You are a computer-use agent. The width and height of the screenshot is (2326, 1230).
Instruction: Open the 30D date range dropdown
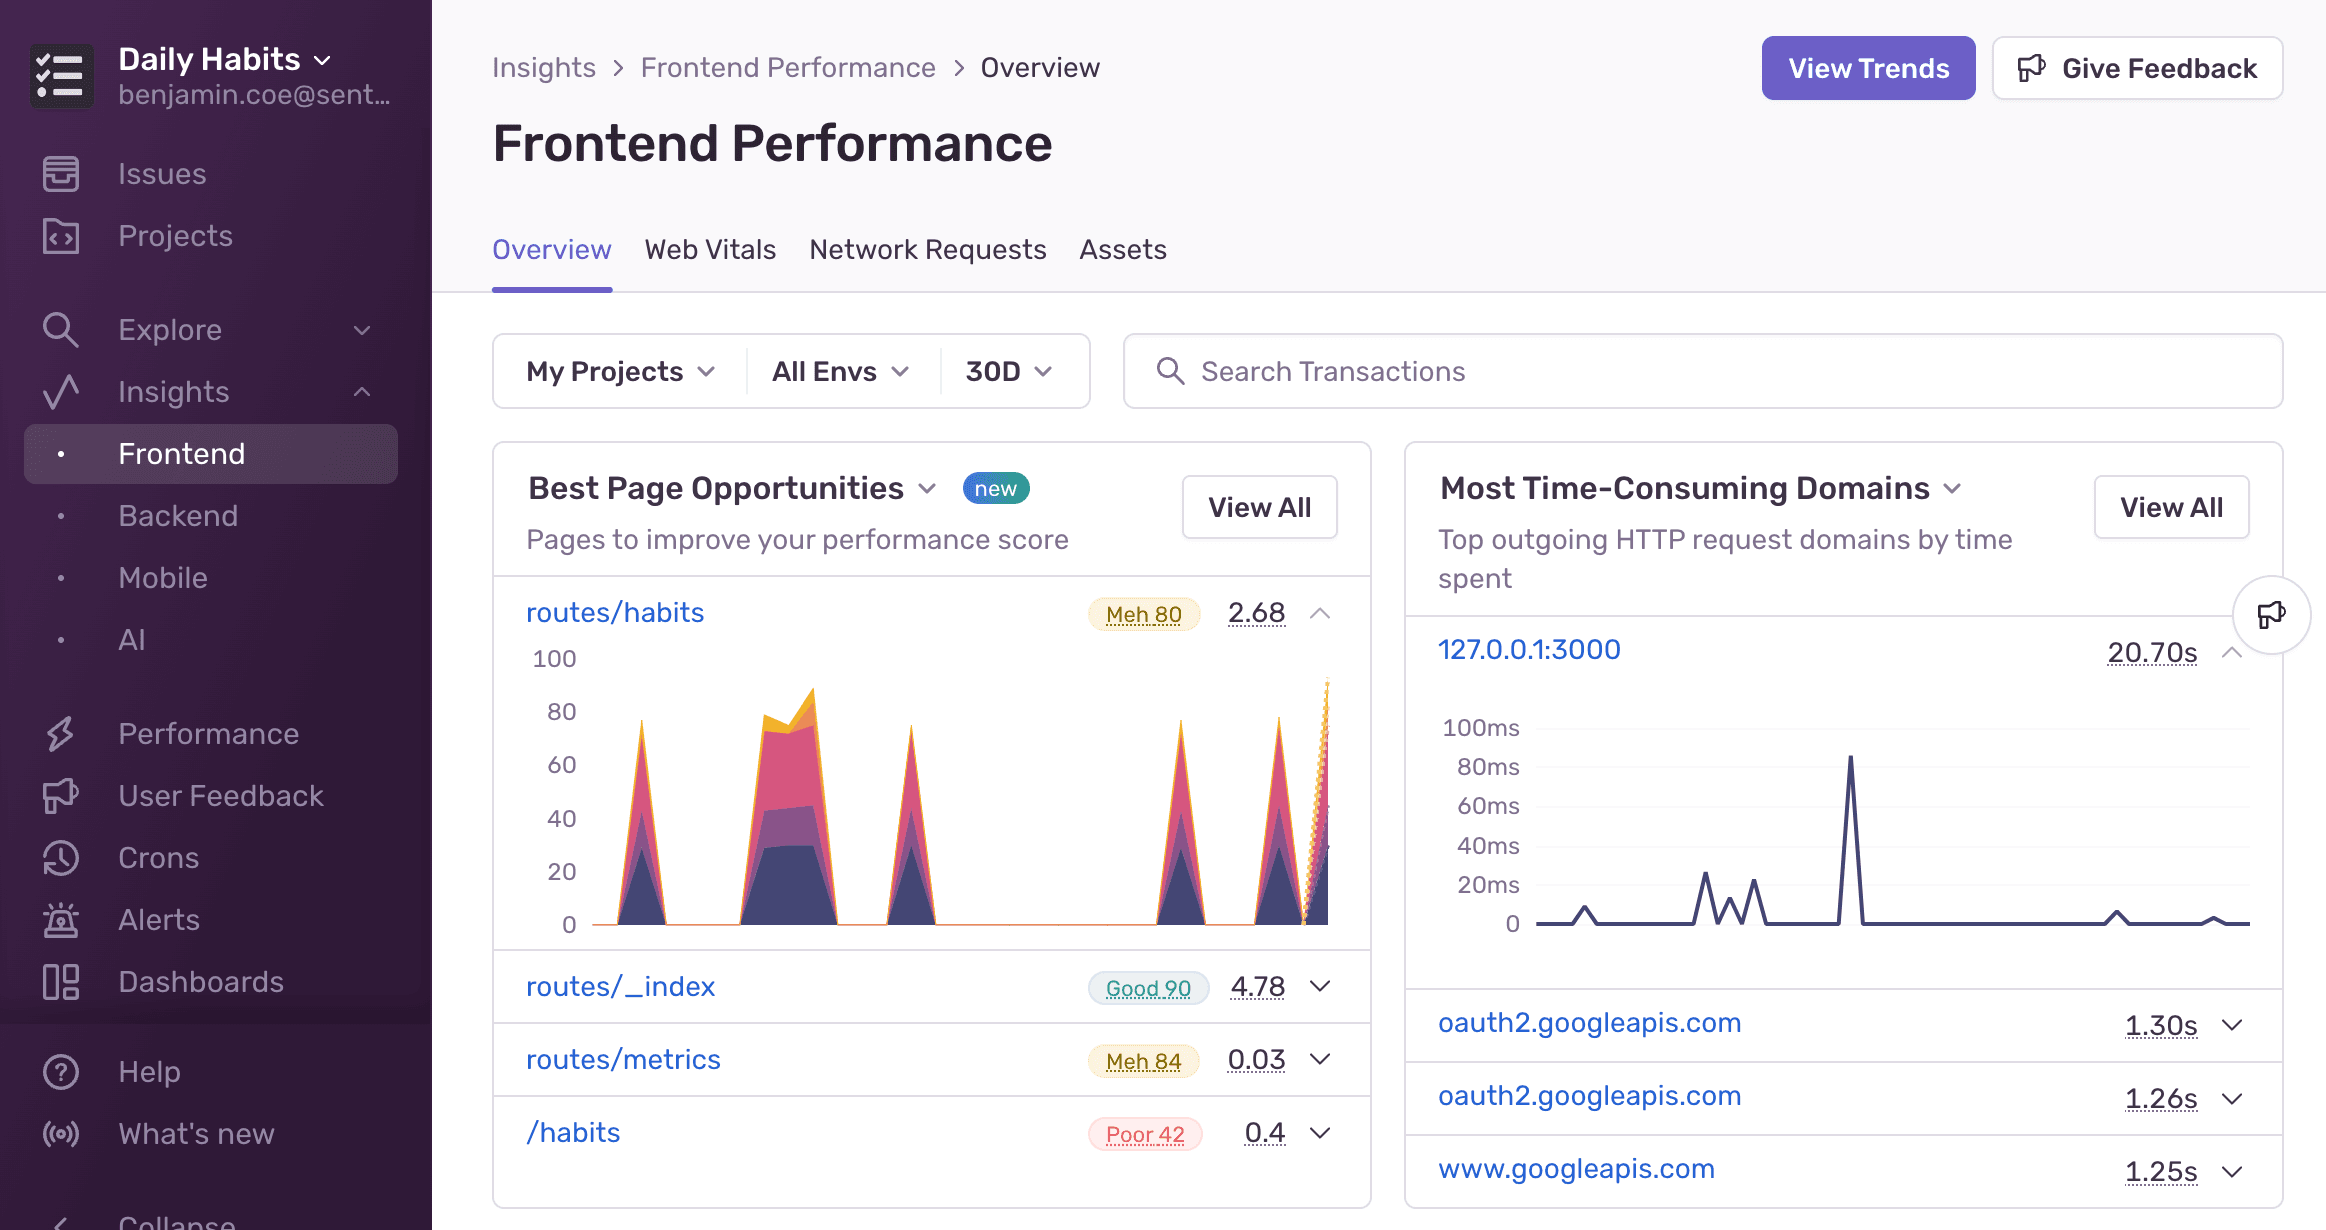click(1009, 371)
